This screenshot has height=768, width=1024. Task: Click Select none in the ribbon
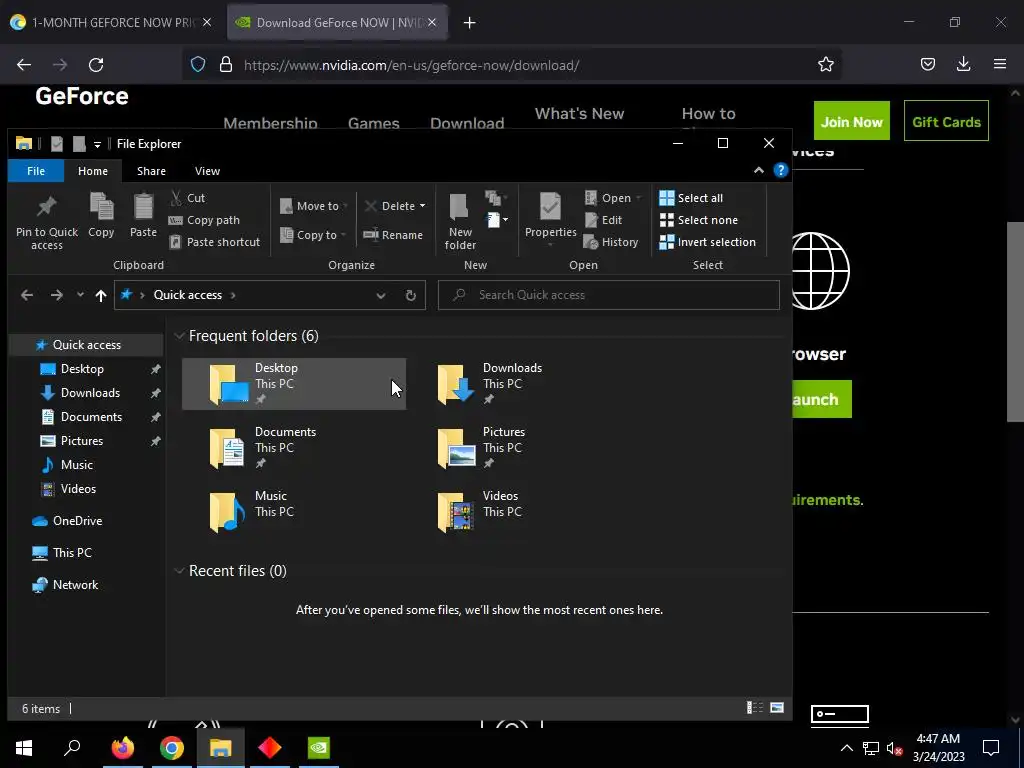(x=698, y=220)
